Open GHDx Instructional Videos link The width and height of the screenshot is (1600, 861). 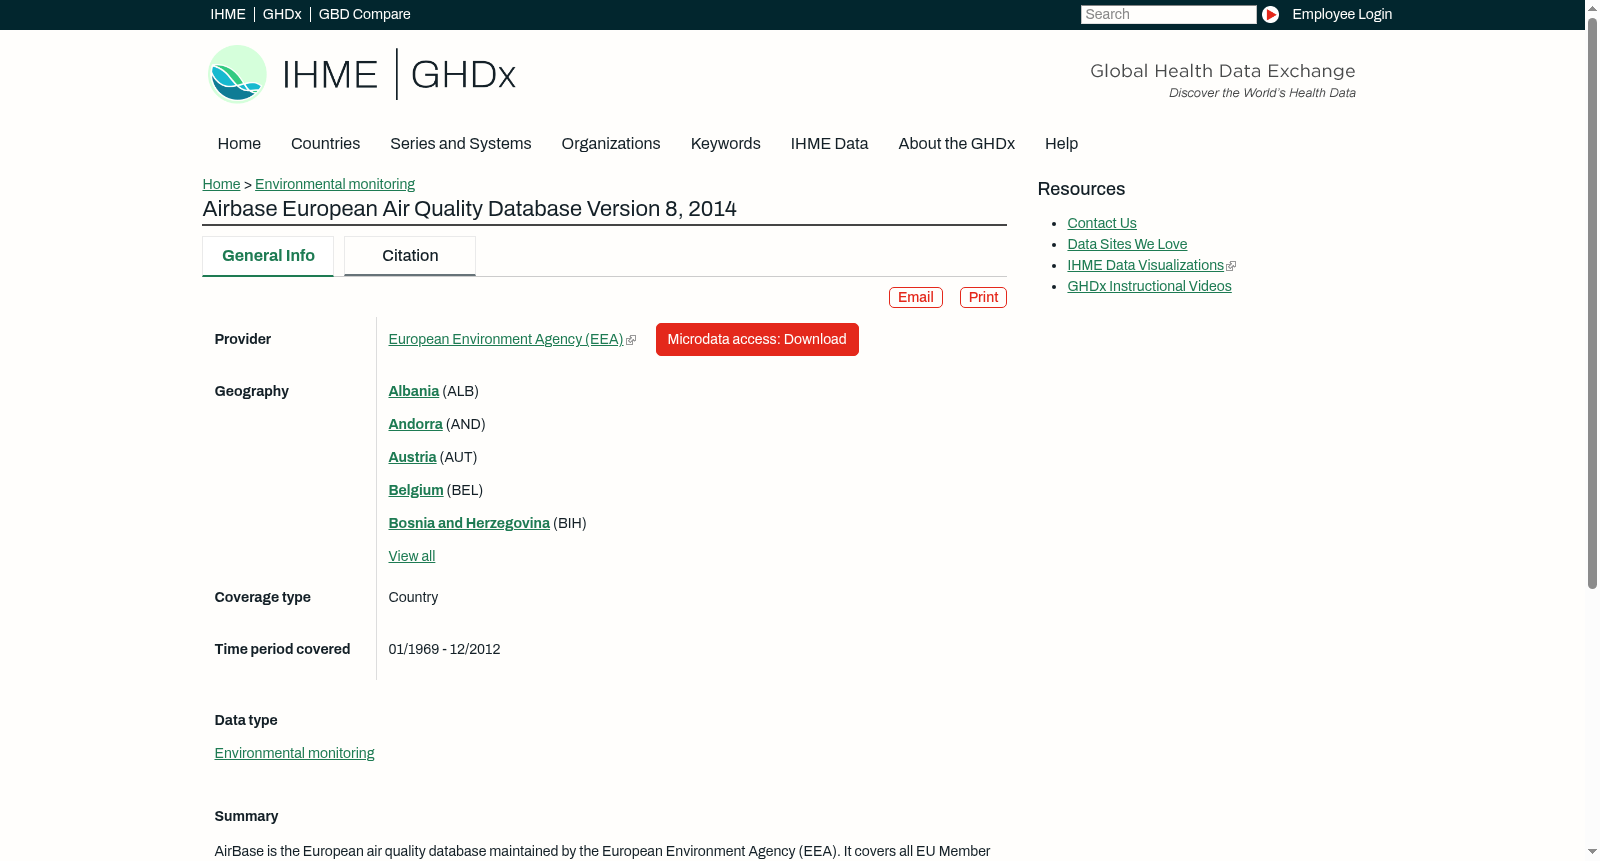pos(1149,286)
